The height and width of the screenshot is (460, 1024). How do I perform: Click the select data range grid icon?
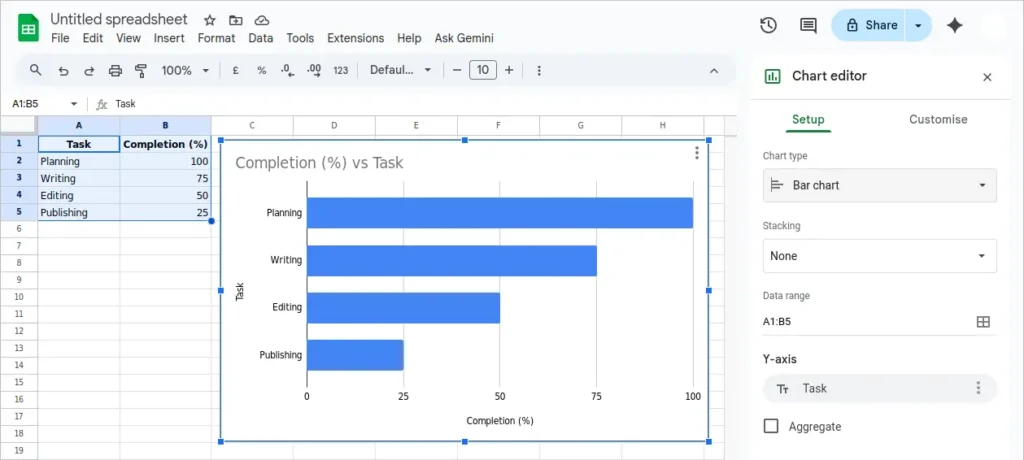point(983,321)
